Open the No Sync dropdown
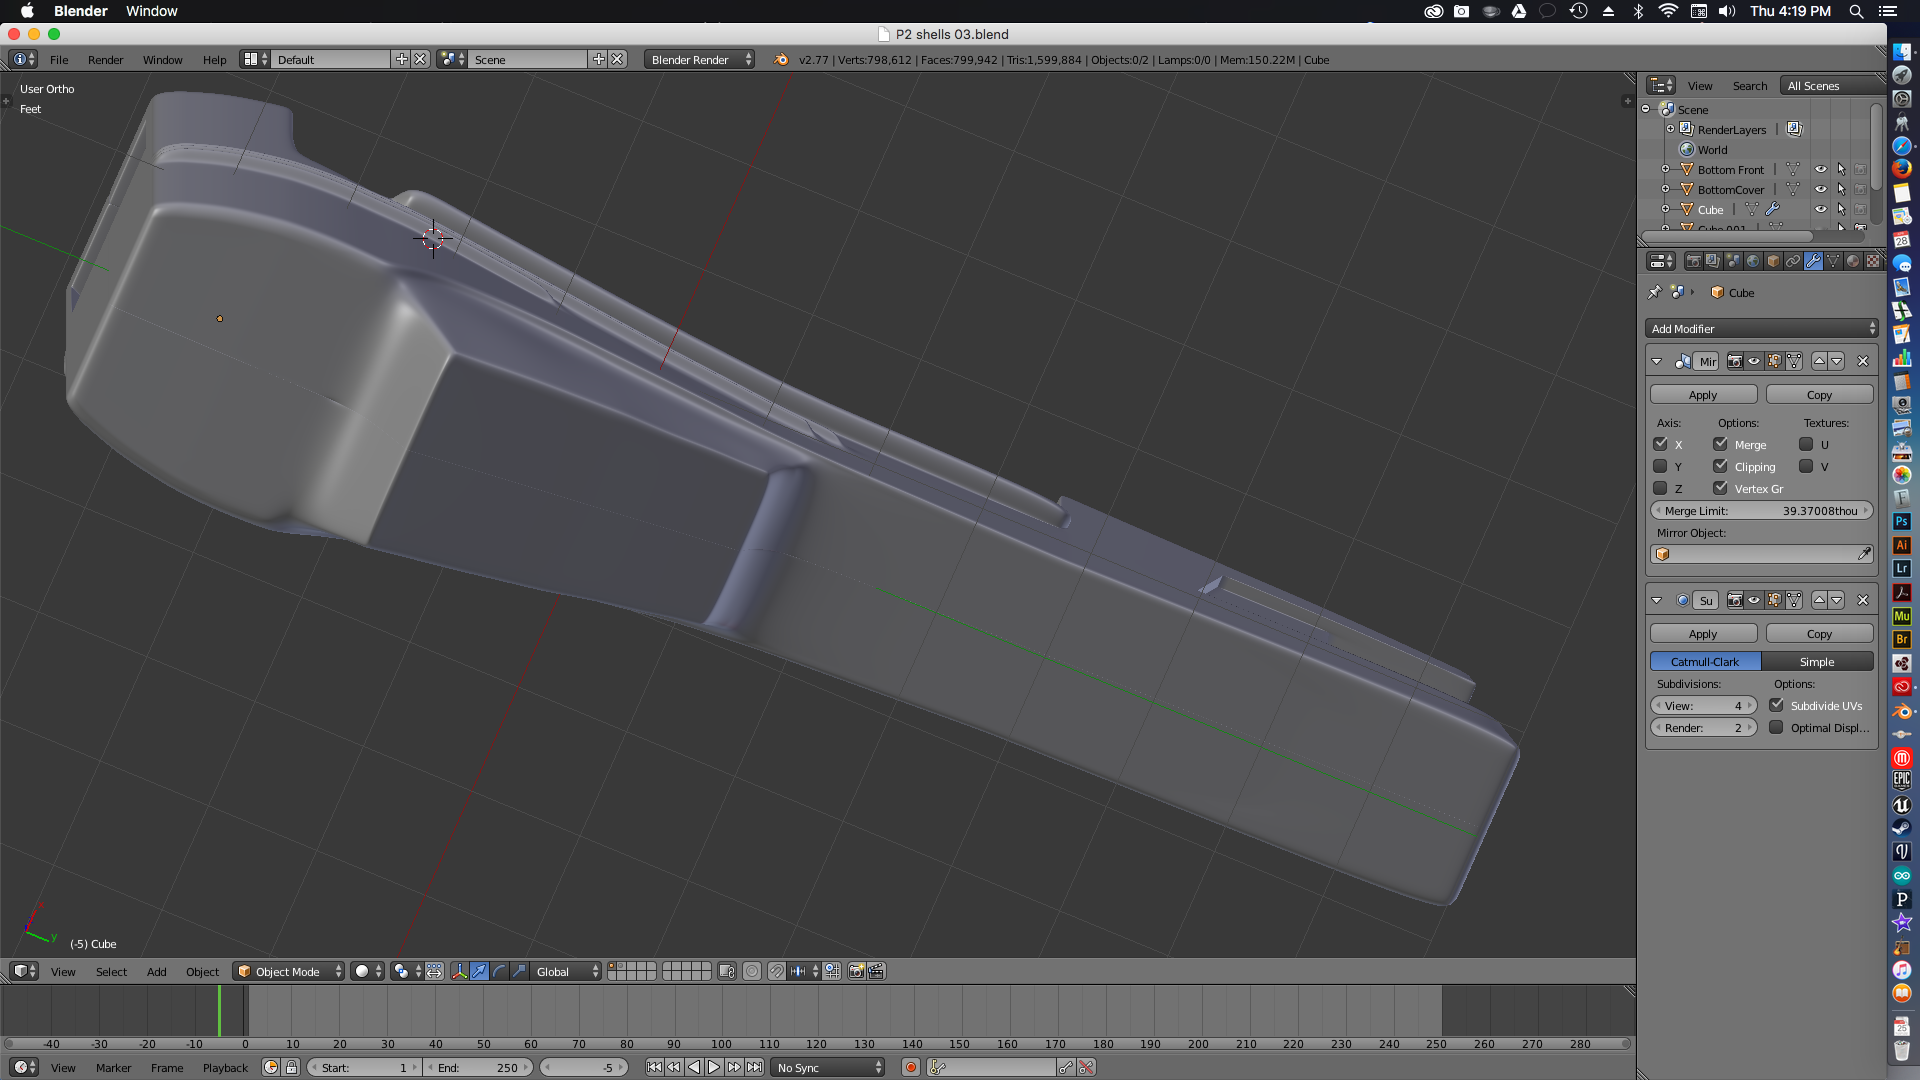The height and width of the screenshot is (1080, 1920). point(828,1067)
